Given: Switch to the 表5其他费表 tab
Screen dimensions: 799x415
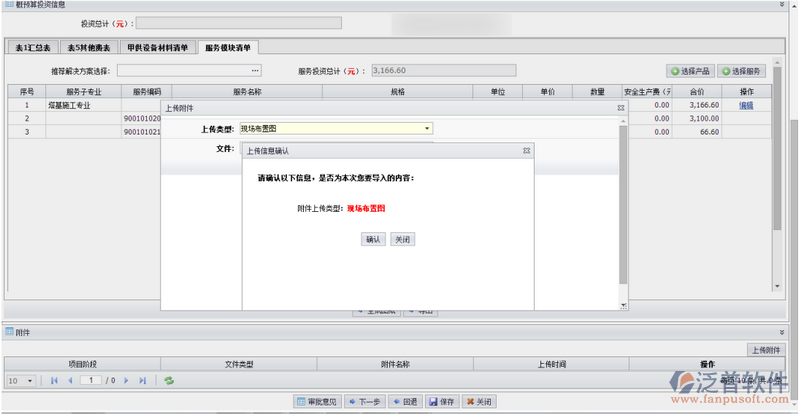Looking at the screenshot, I should (87, 47).
